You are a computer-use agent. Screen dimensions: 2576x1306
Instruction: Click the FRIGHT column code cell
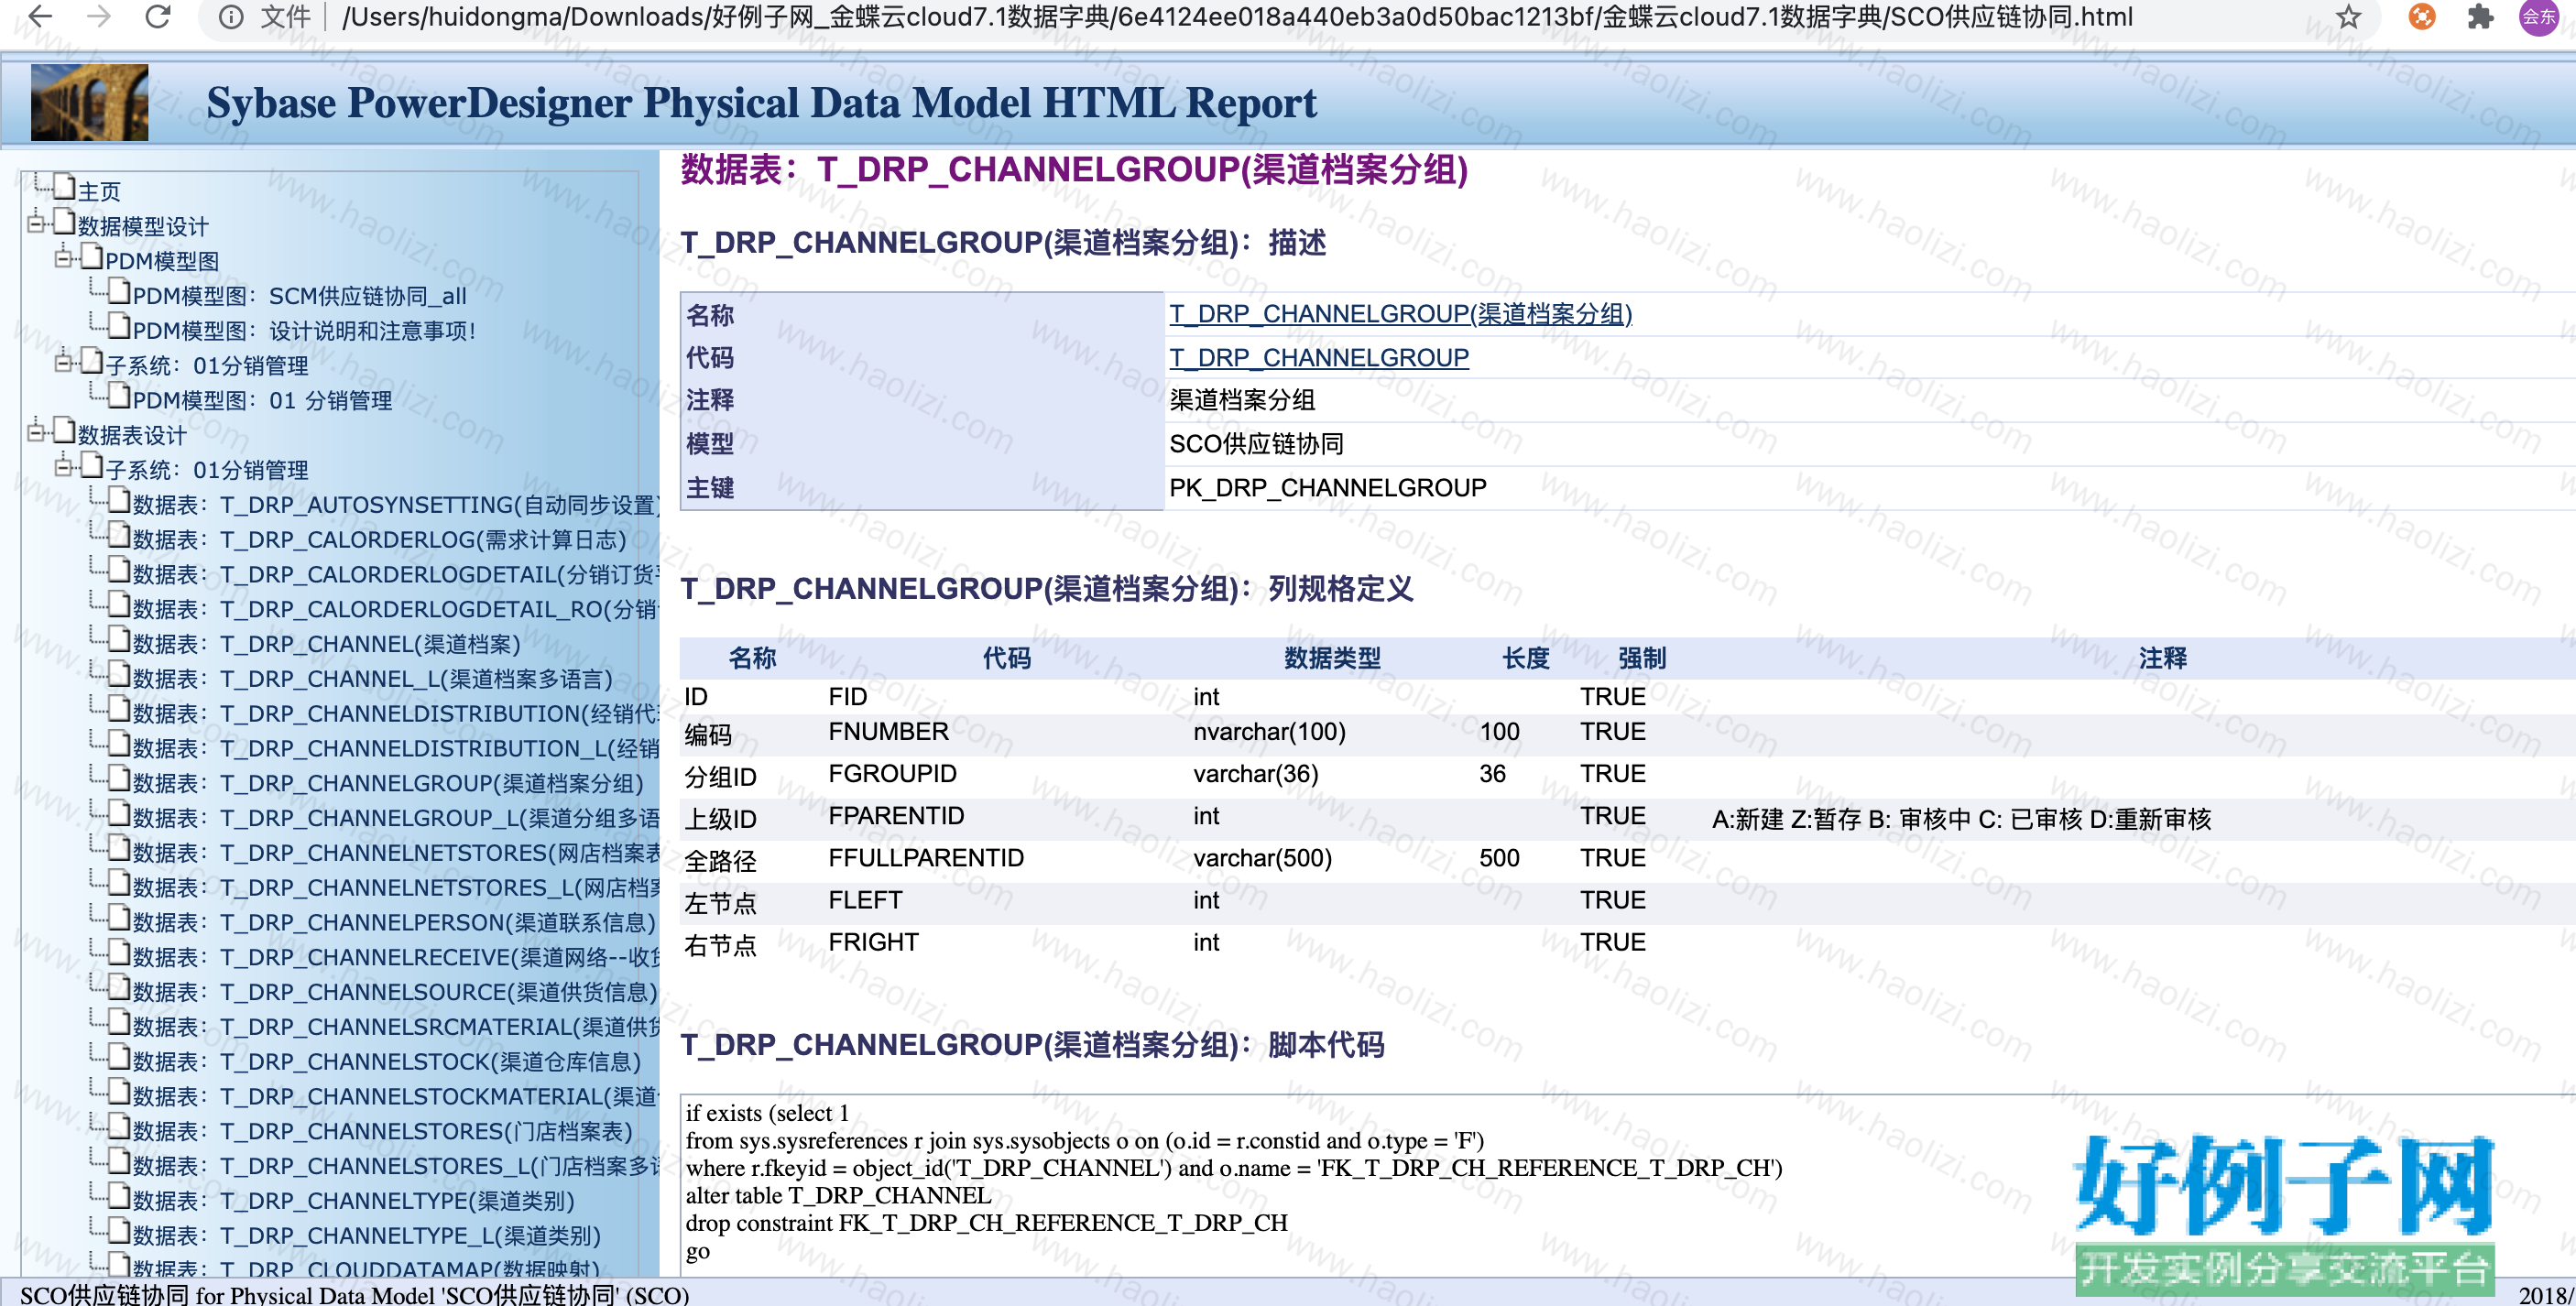coord(873,942)
